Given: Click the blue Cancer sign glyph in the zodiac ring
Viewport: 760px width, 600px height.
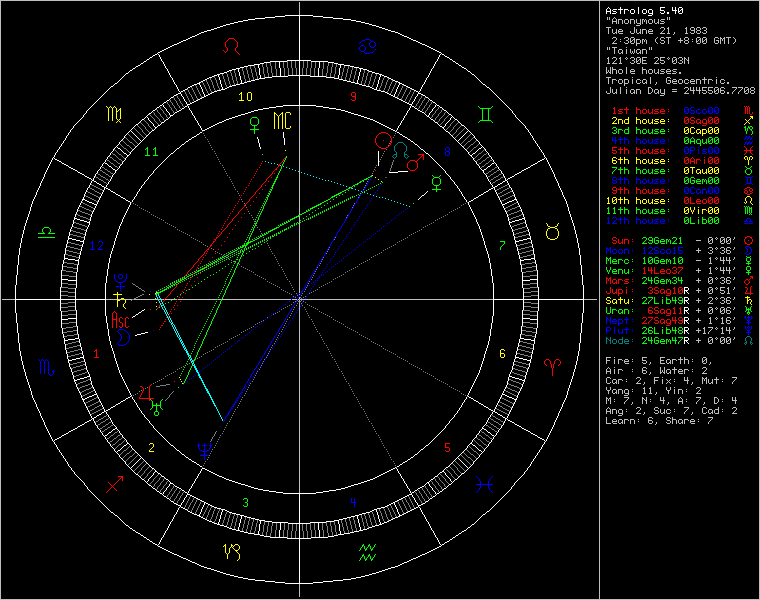Looking at the screenshot, I should [367, 47].
